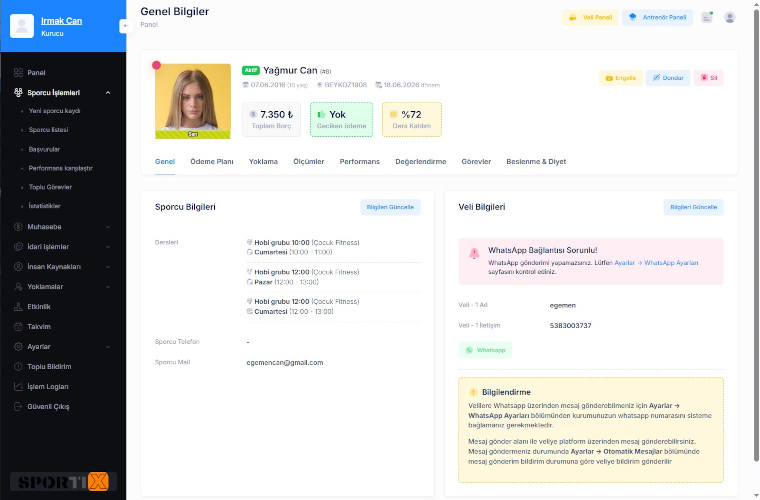Viewport: 760px width, 500px height.
Task: Follow the Ayarlar → WhatsApp Ayarları link
Action: point(656,263)
